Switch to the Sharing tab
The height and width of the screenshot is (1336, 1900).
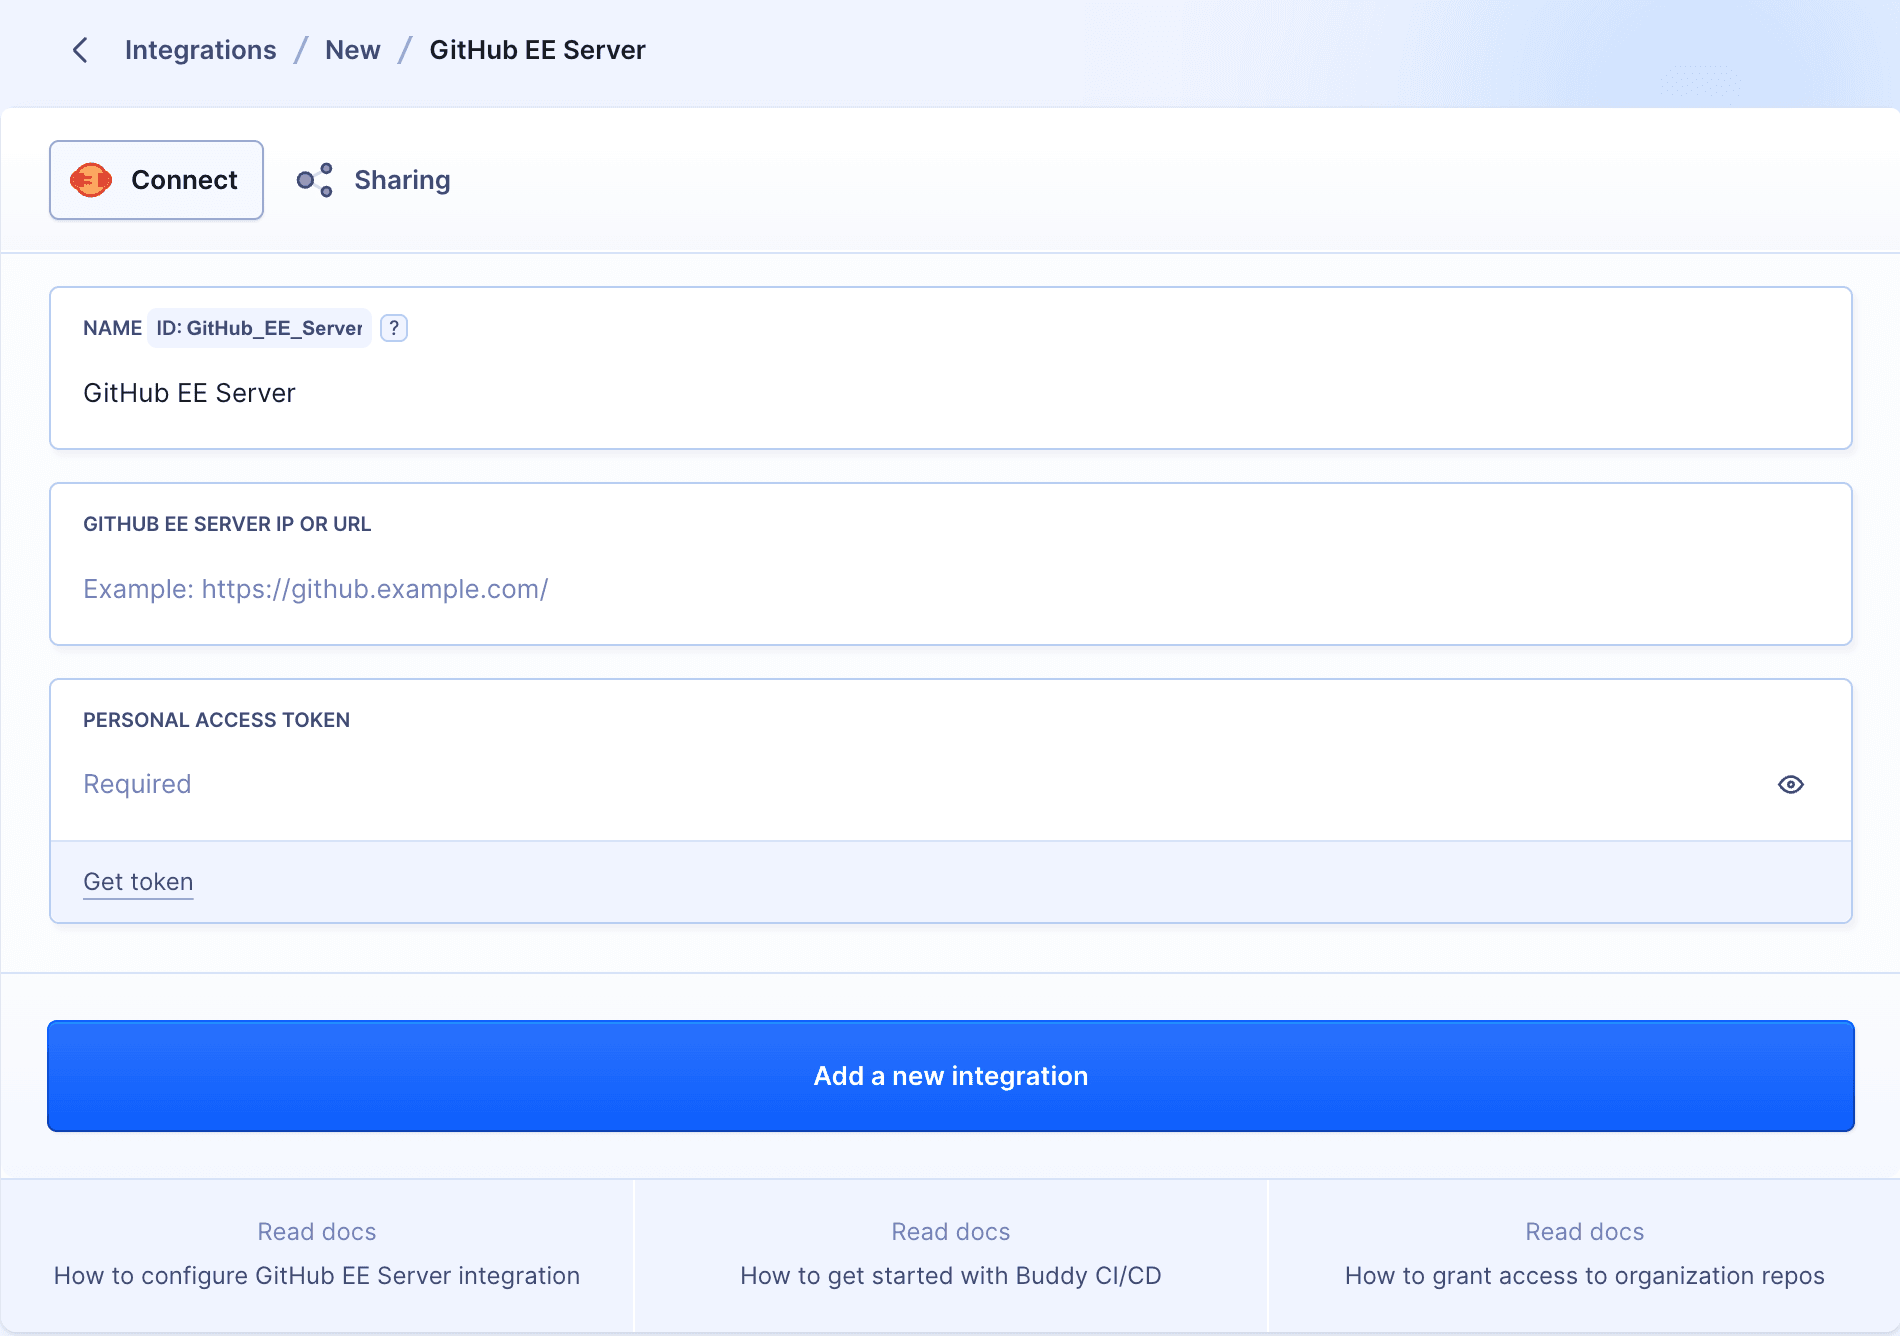tap(373, 180)
